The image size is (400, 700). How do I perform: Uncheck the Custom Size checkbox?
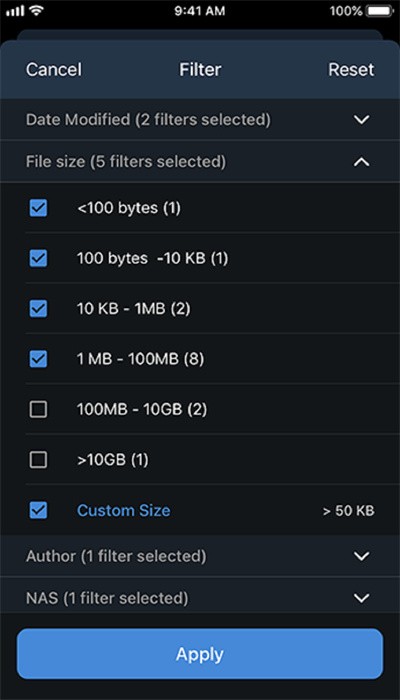click(38, 510)
